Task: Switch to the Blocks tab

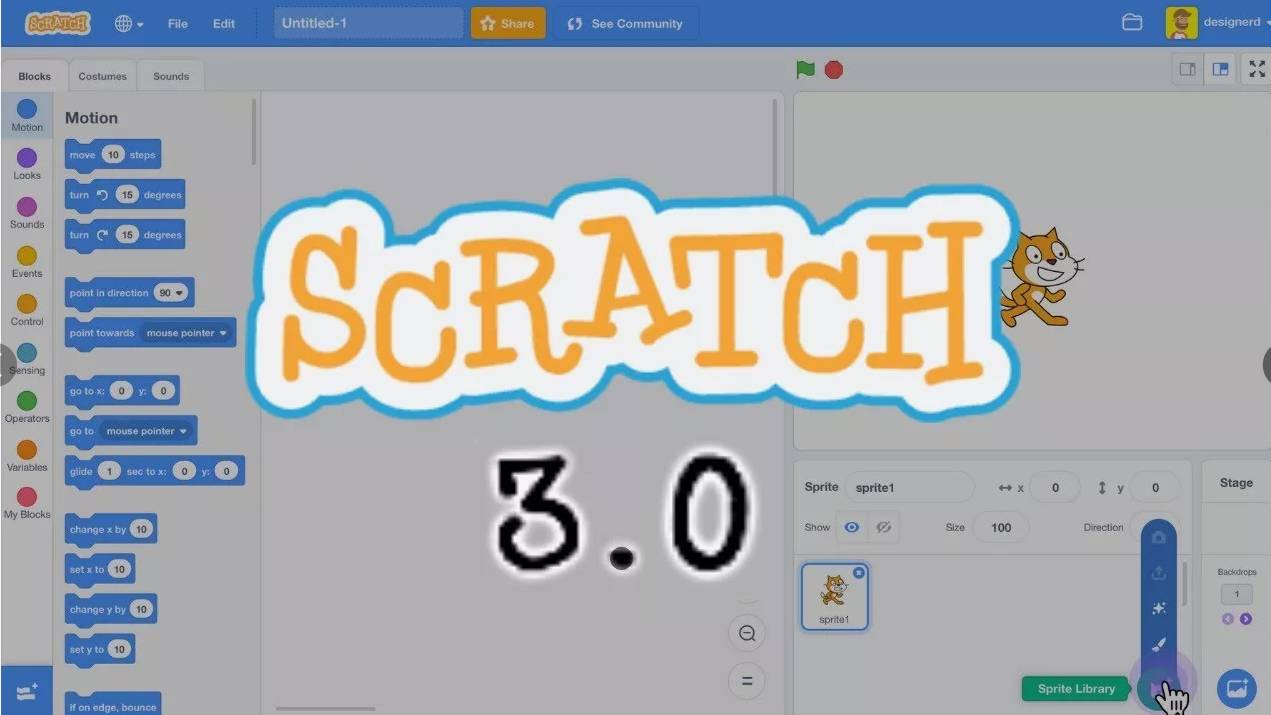Action: pyautogui.click(x=34, y=76)
